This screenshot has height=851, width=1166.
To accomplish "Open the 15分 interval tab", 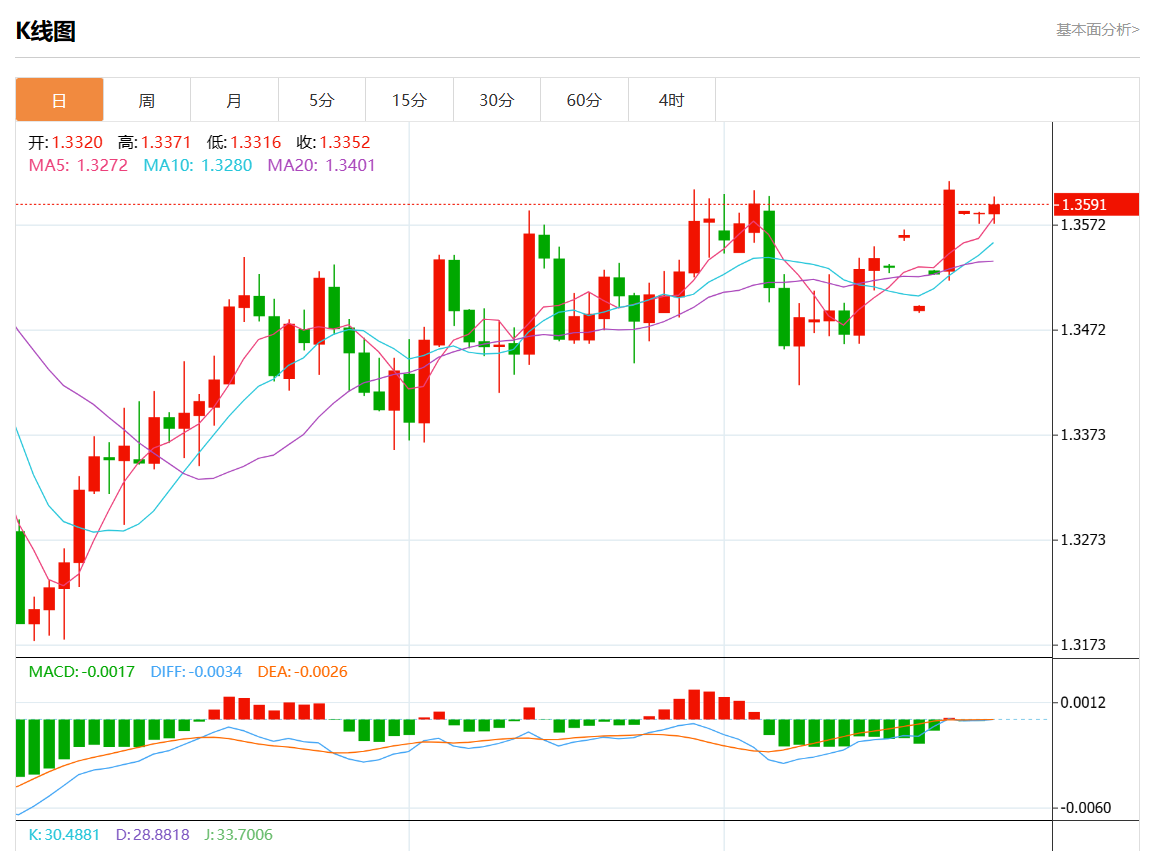I will tap(409, 100).
